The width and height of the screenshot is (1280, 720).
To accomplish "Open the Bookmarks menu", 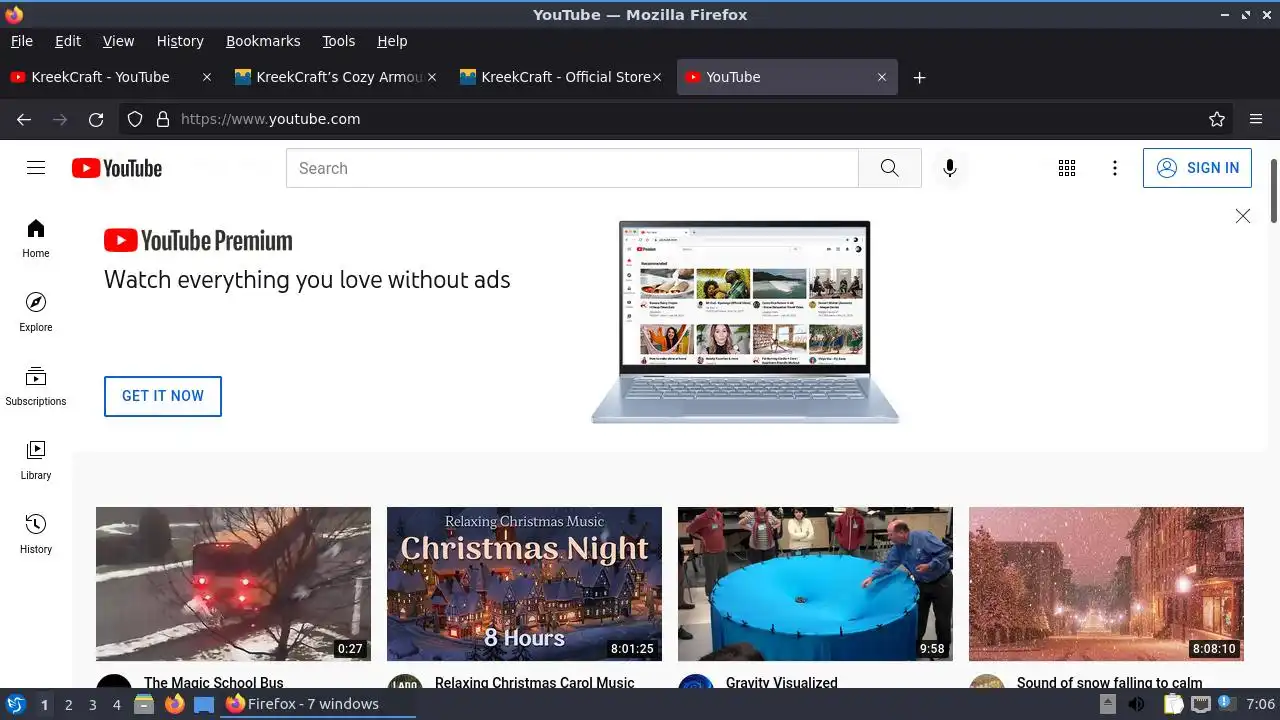I will (263, 41).
